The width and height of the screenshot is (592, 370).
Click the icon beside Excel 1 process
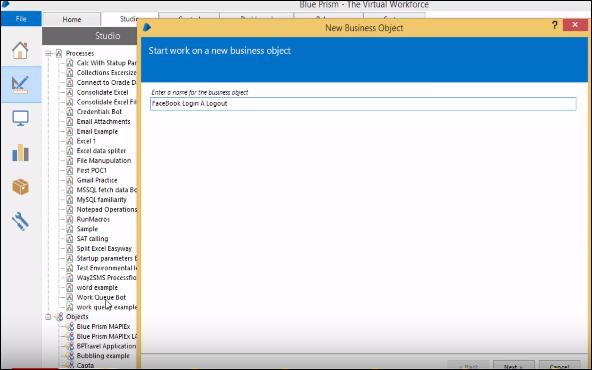click(x=69, y=141)
